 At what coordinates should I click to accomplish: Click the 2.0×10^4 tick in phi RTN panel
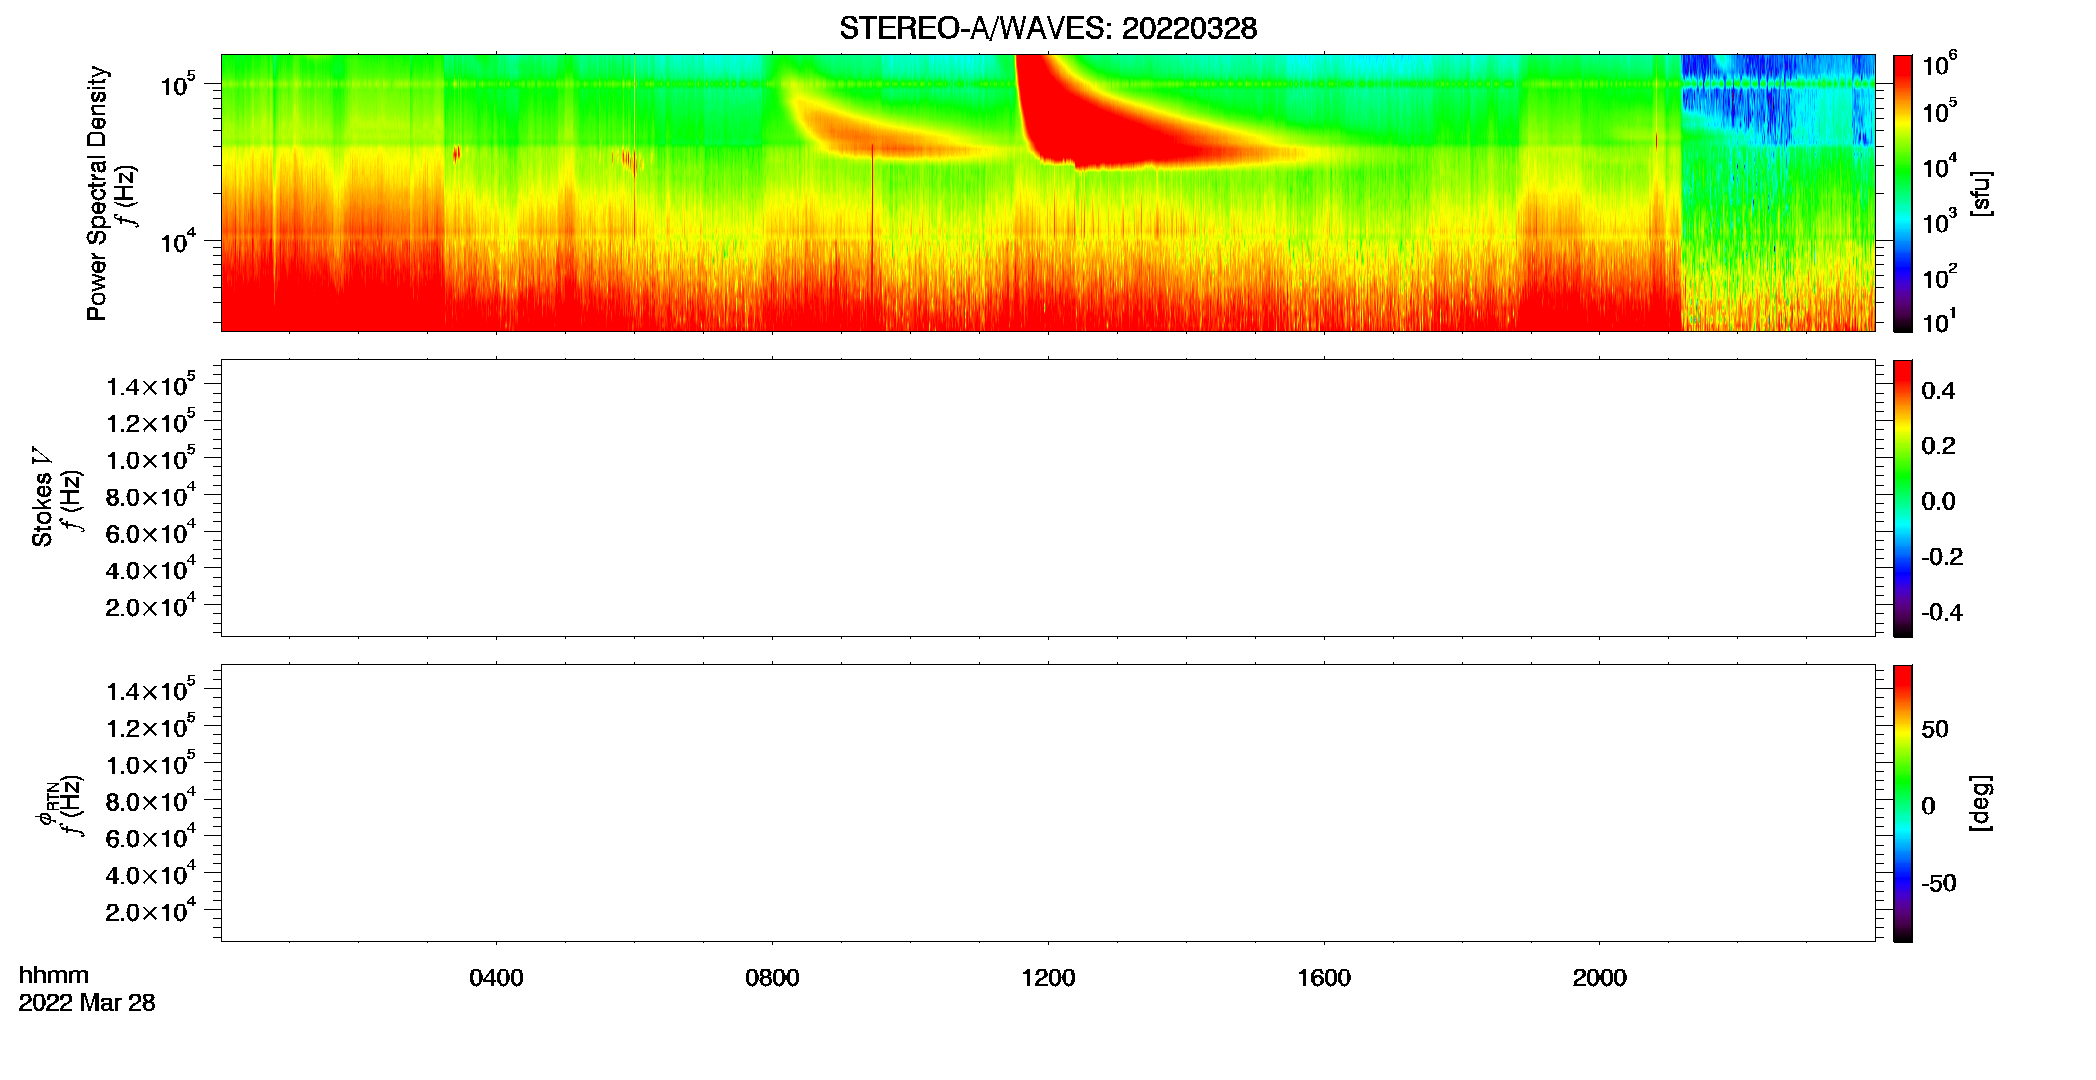tap(150, 911)
